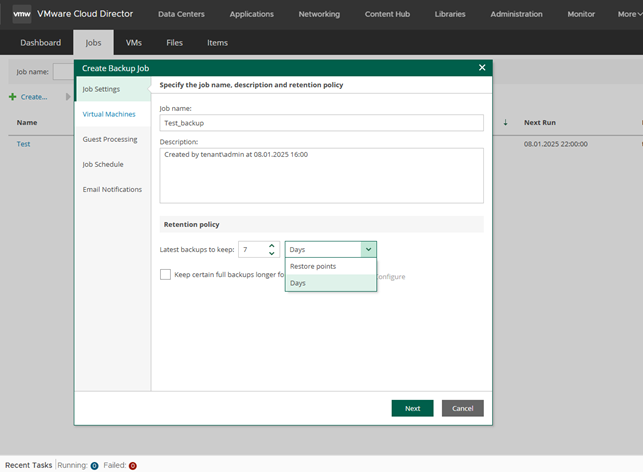Click the blue Running tasks counter icon
Screen dimensions: 643x472
(94, 465)
